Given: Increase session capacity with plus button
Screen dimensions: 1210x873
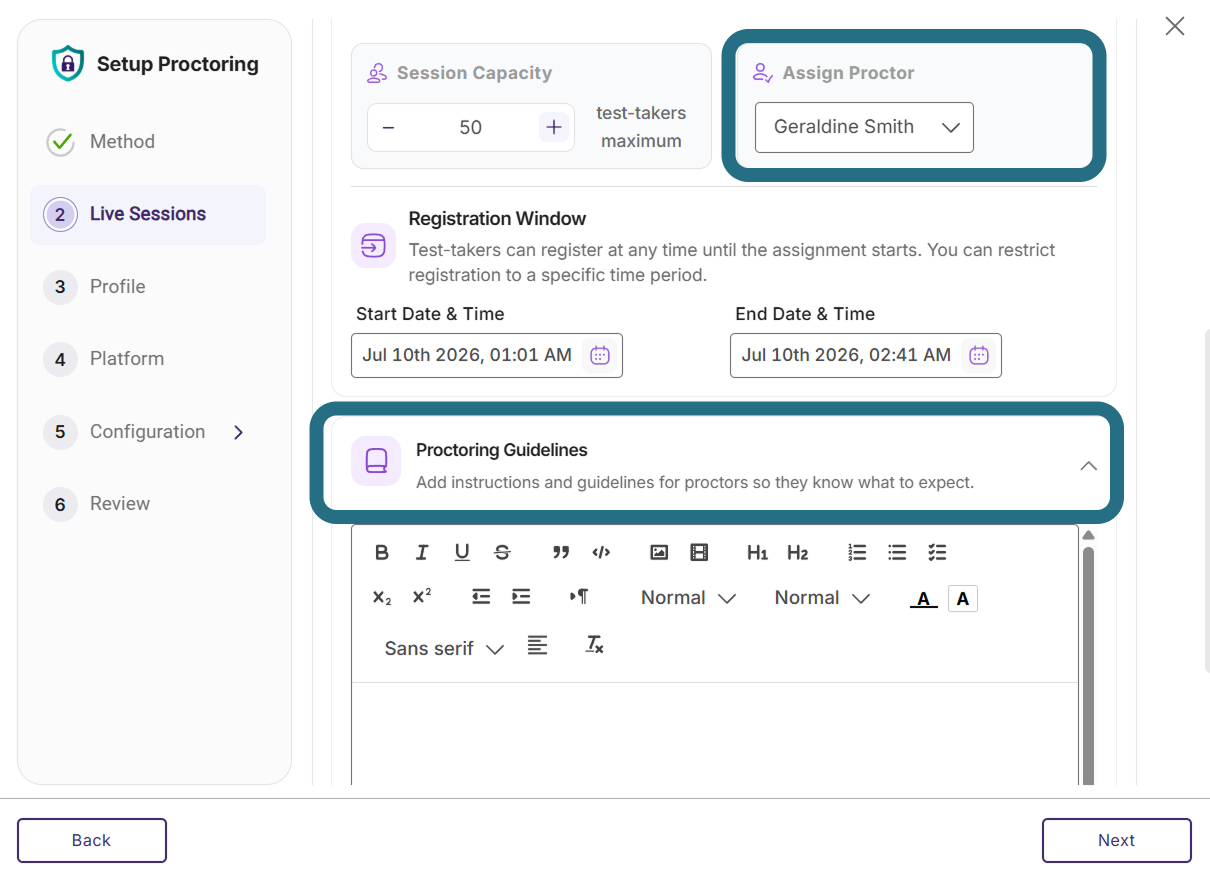Looking at the screenshot, I should point(554,127).
